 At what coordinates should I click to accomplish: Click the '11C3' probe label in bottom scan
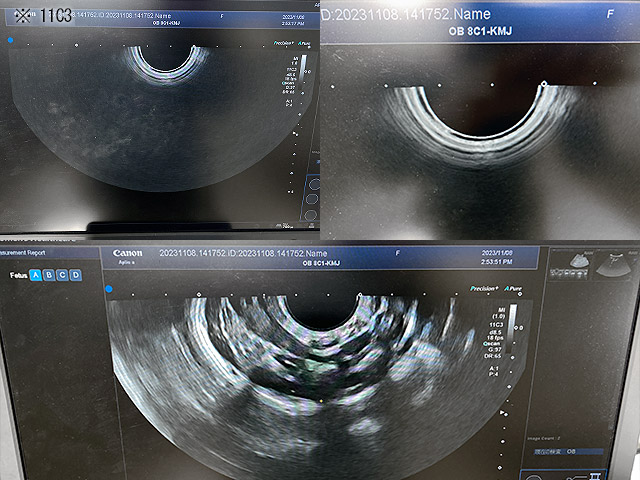tap(496, 324)
